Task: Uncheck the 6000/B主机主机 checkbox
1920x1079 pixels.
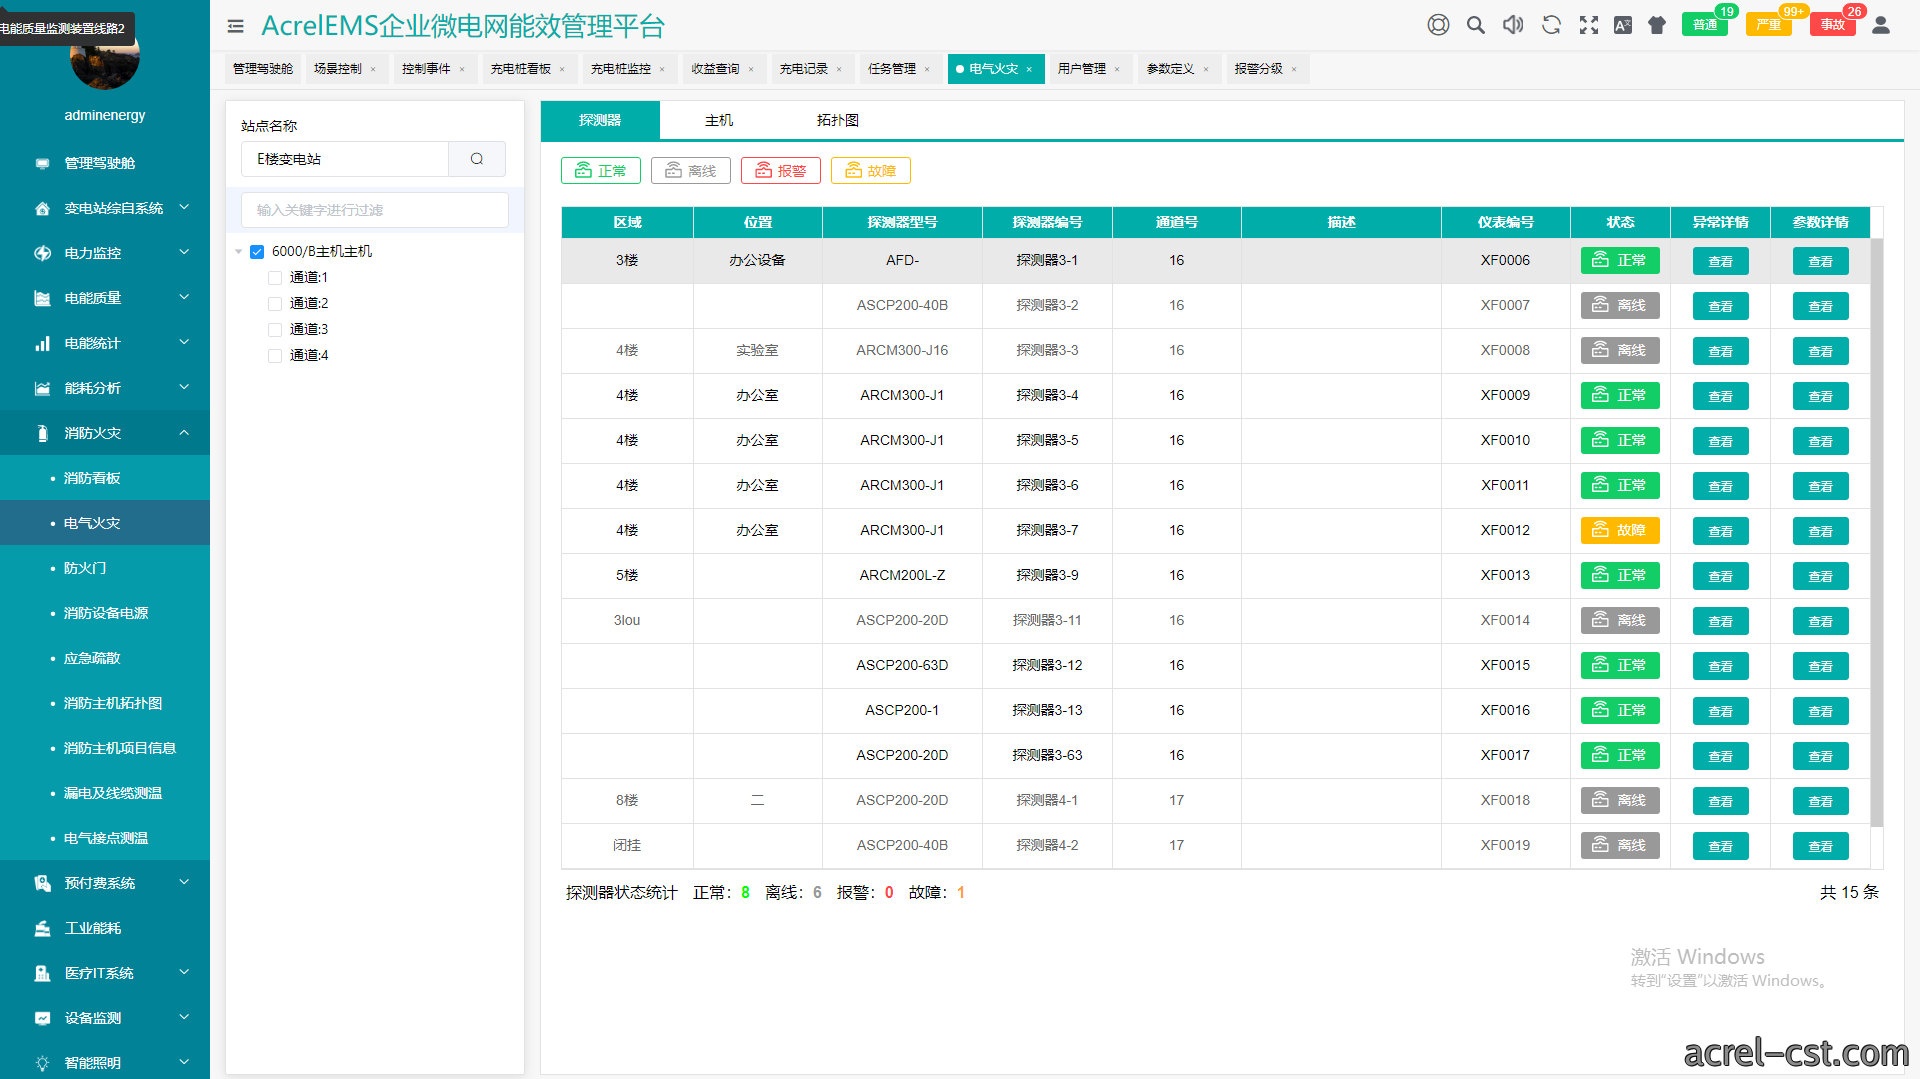Action: pos(257,252)
